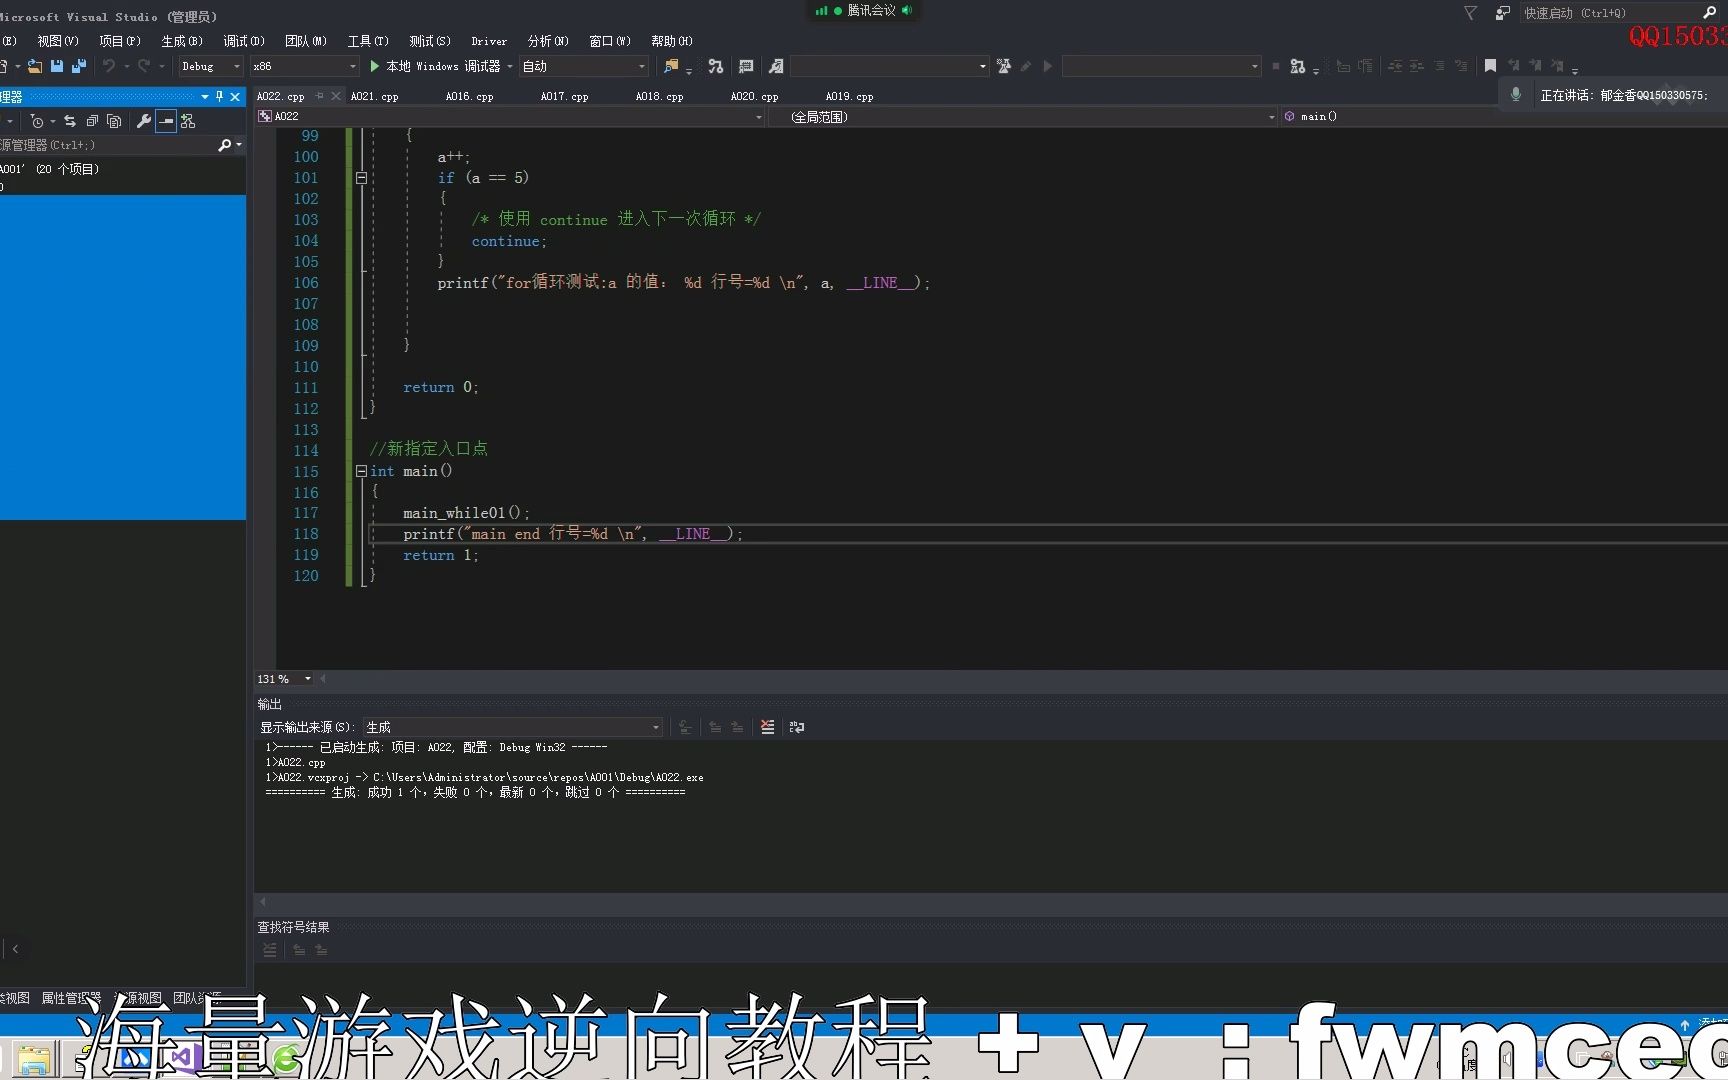This screenshot has width=1728, height=1080.
Task: Click the process attach flask icon
Action: click(1003, 66)
